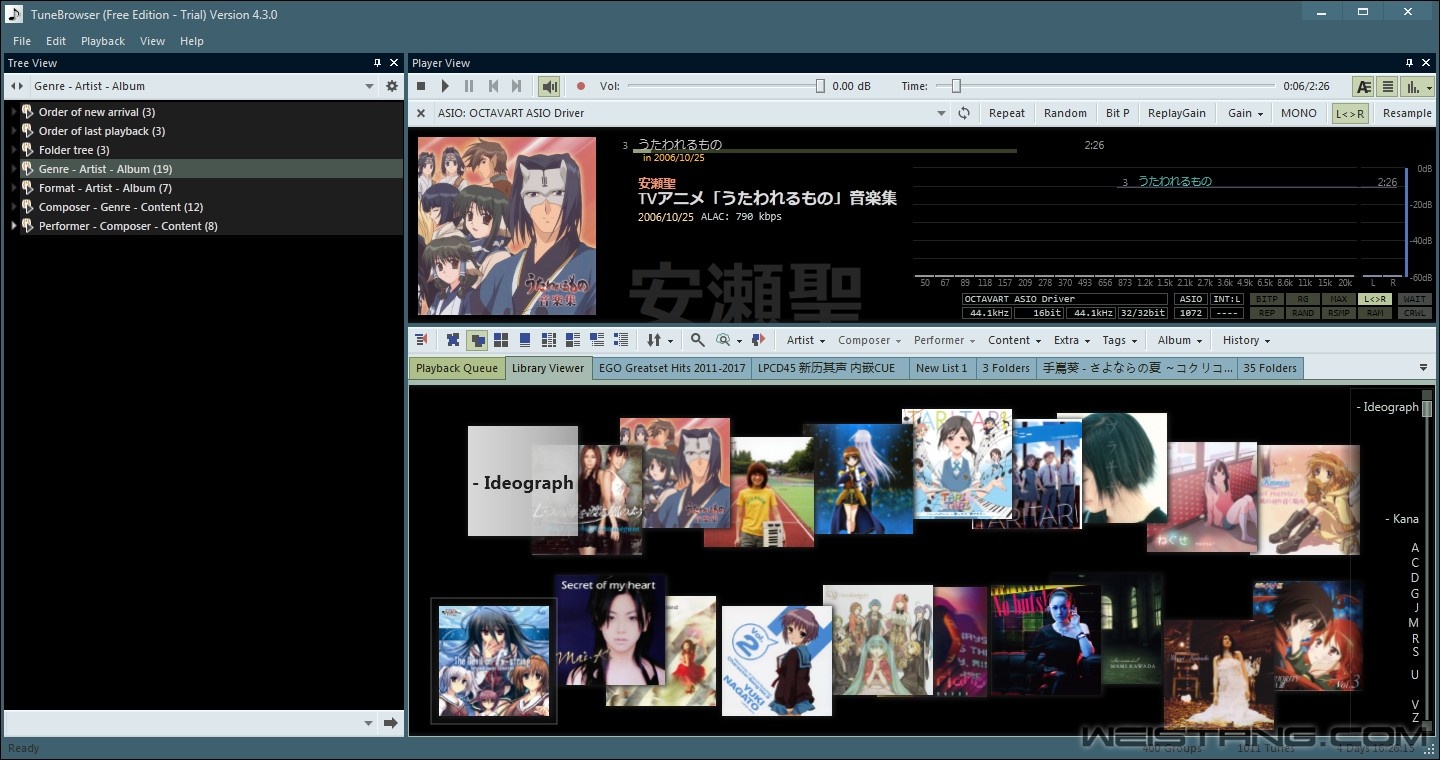The image size is (1440, 760).
Task: Click the left-right arrows icon in Tree View
Action: point(16,86)
